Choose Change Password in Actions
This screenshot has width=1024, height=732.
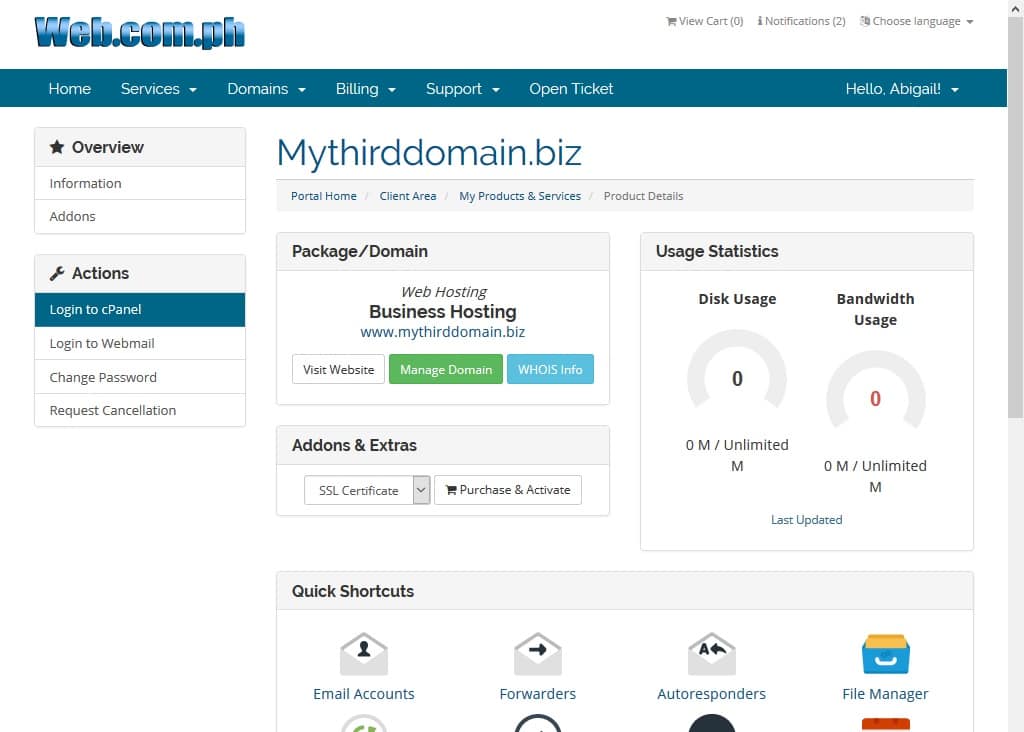(140, 377)
